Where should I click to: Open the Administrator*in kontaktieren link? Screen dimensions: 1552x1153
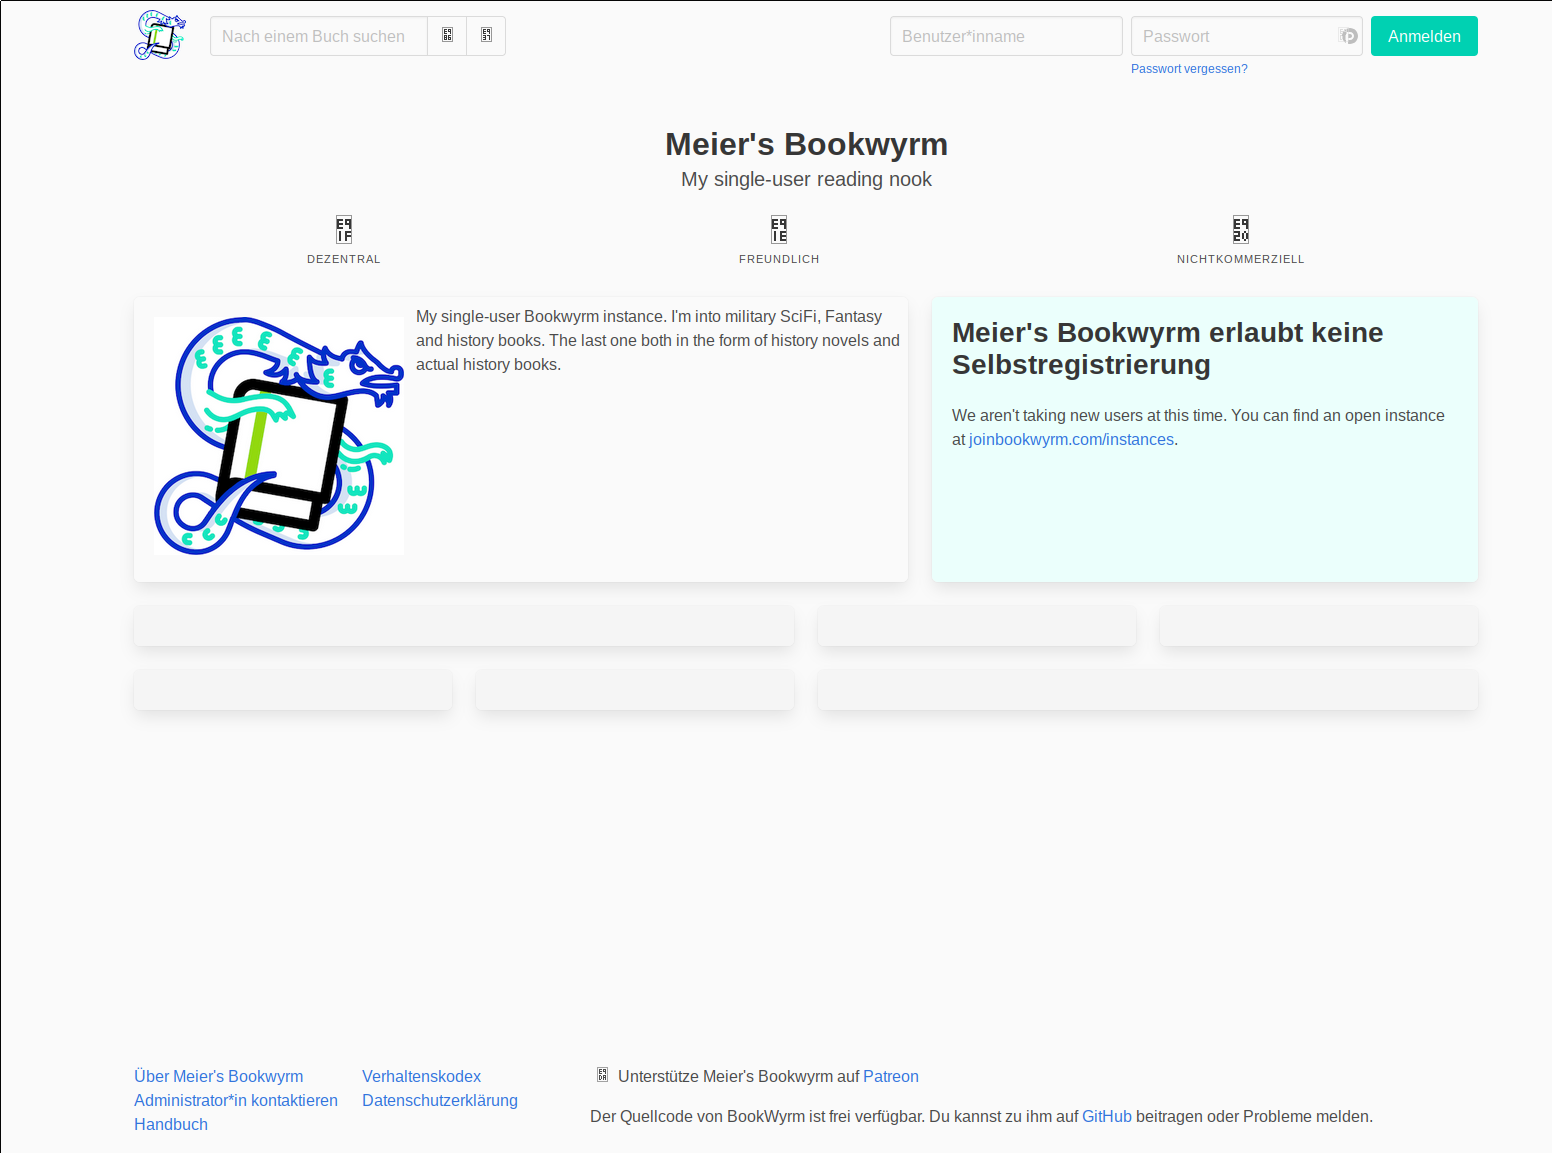point(235,1100)
